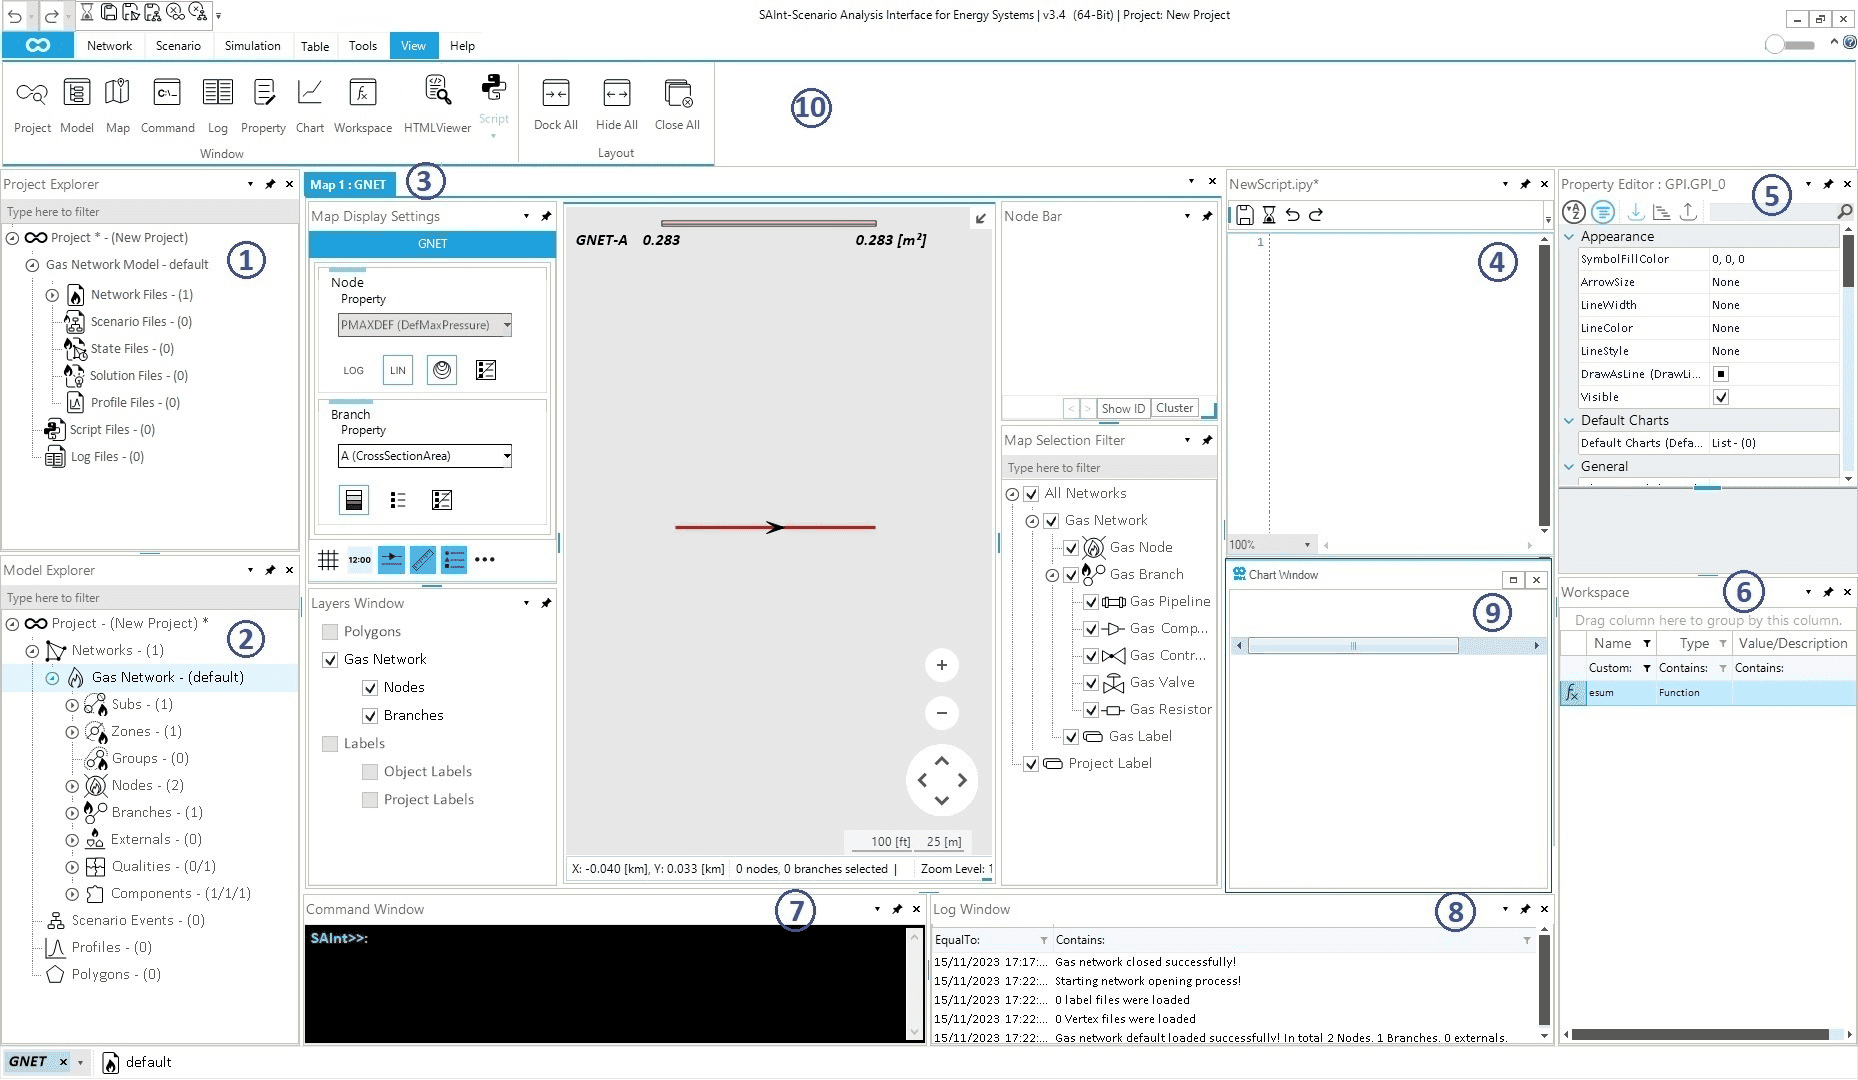Click the Hide All layout button

click(x=616, y=100)
